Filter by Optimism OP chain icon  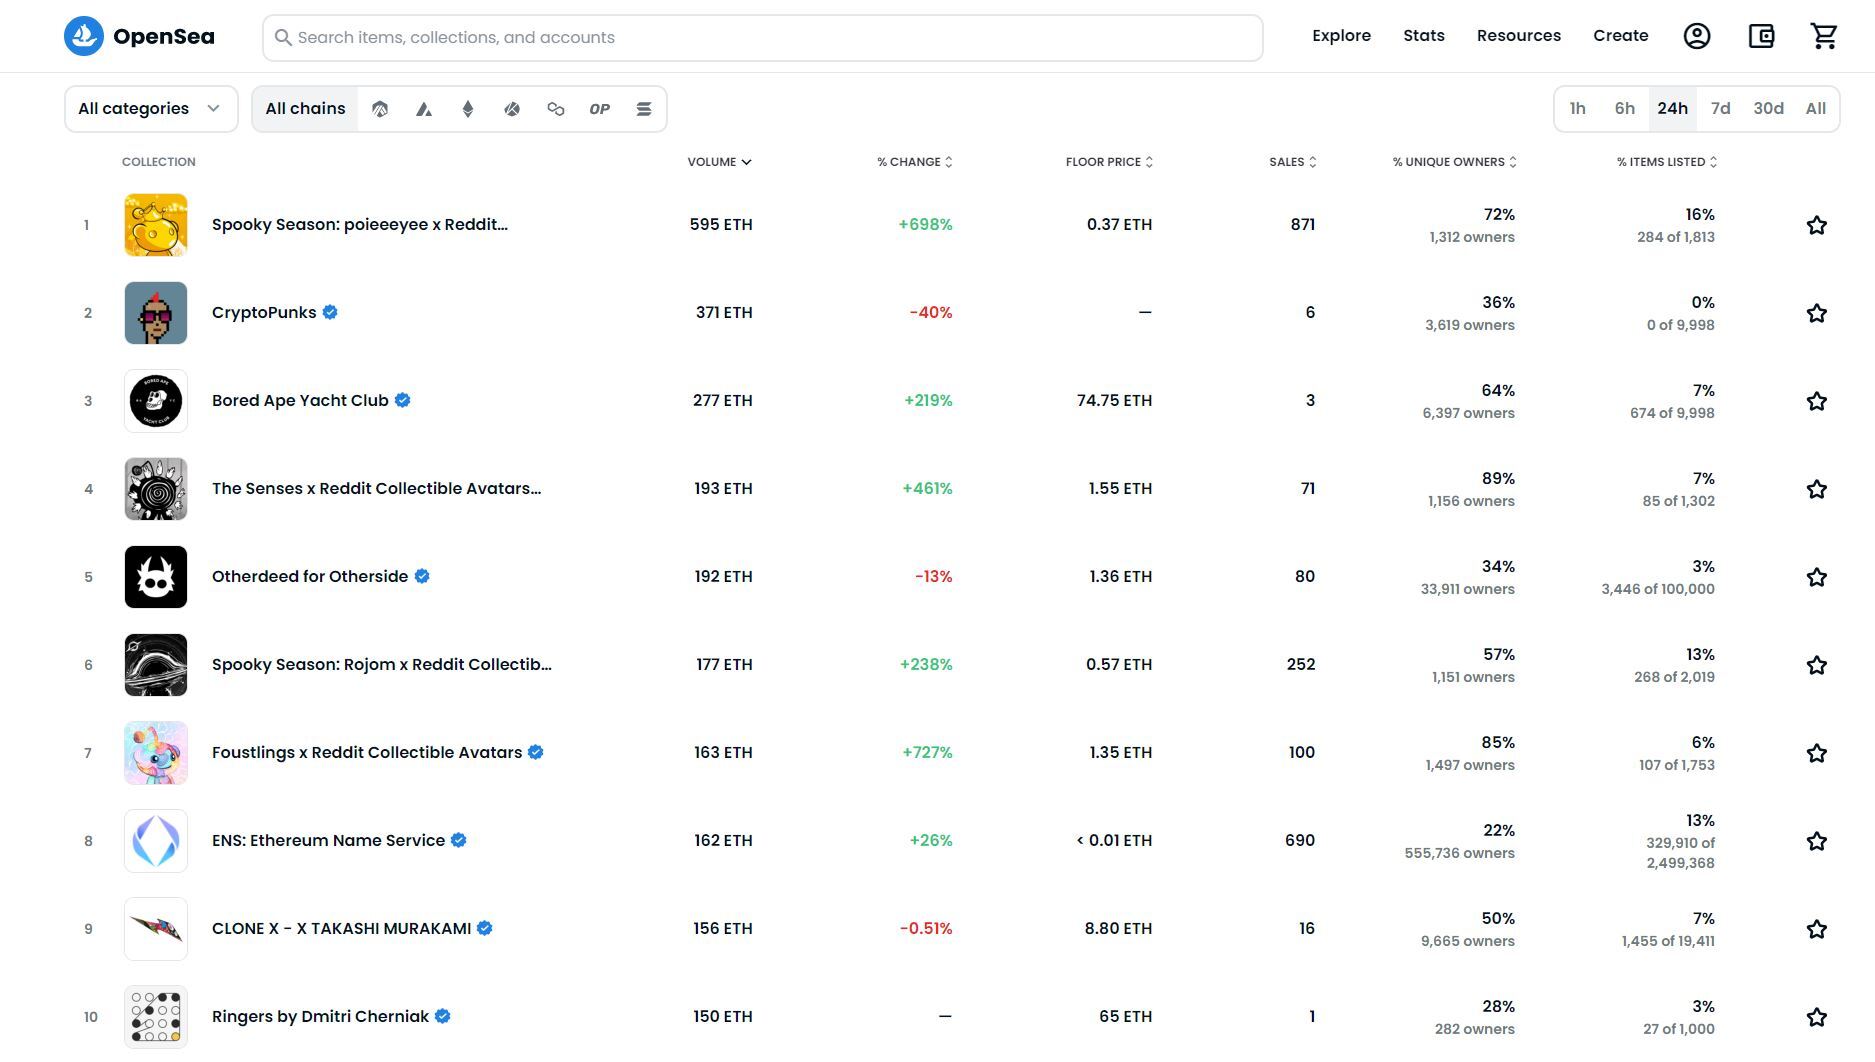click(x=600, y=109)
